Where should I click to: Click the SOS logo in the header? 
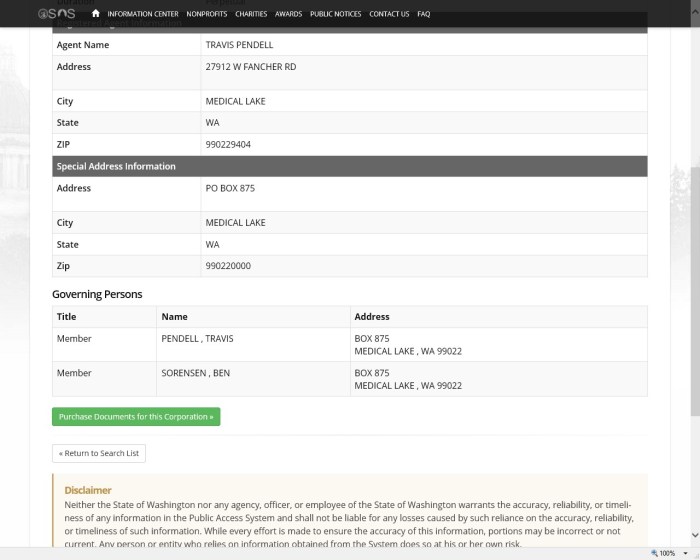click(56, 14)
